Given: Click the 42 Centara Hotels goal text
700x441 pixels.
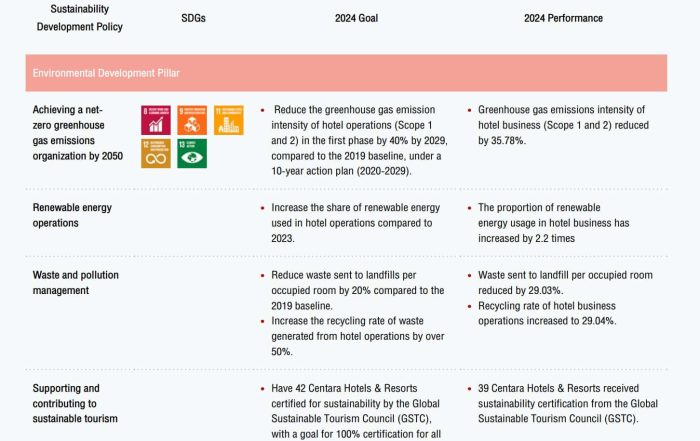Looking at the screenshot, I should pos(356,411).
